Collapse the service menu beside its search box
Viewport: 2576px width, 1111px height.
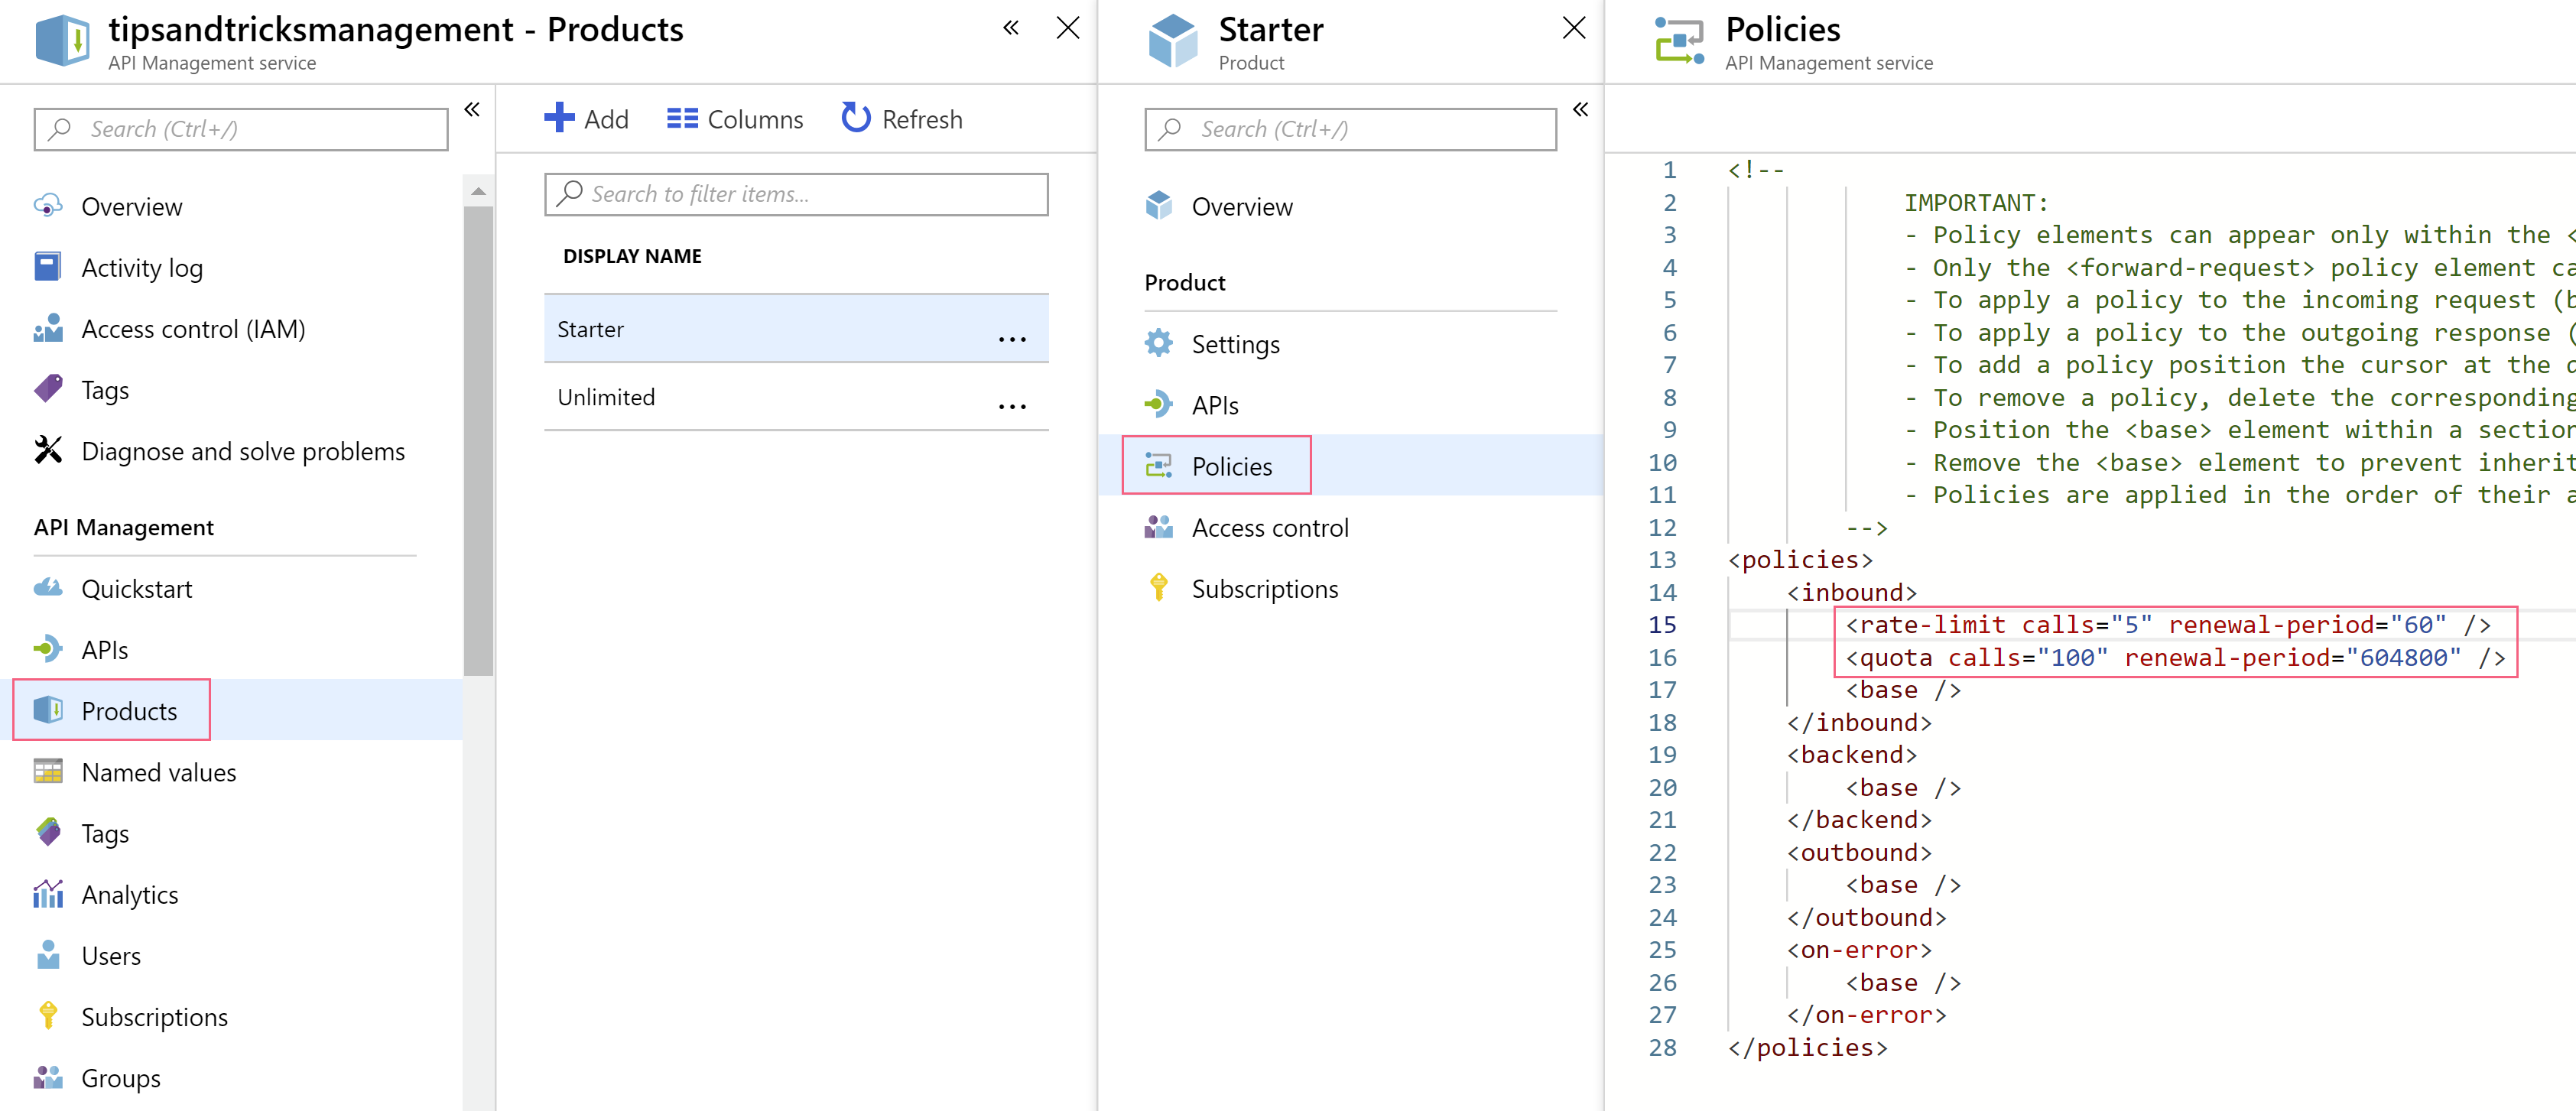tap(472, 110)
